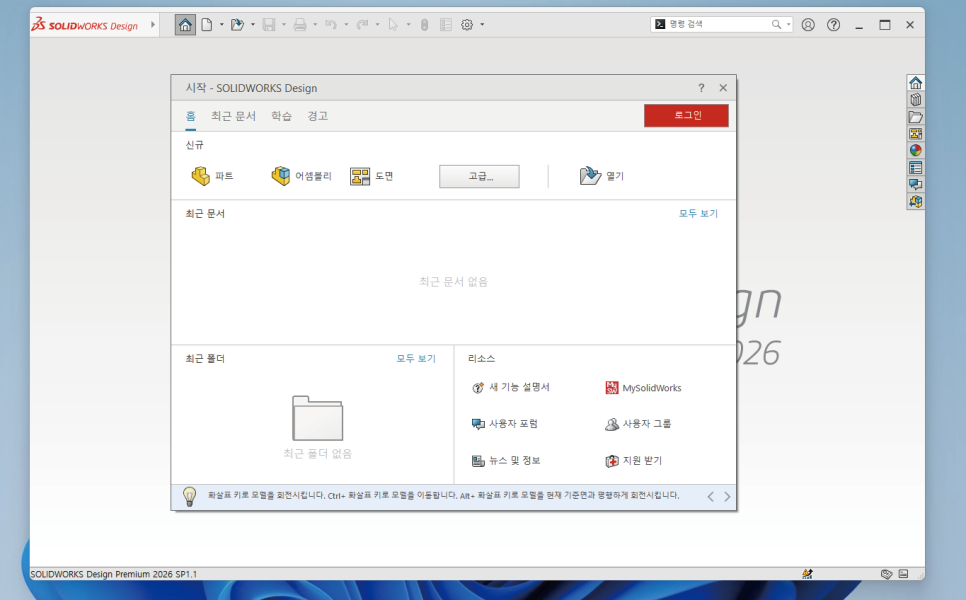Click the red Login (로그인) button
This screenshot has width=966, height=600.
point(686,115)
